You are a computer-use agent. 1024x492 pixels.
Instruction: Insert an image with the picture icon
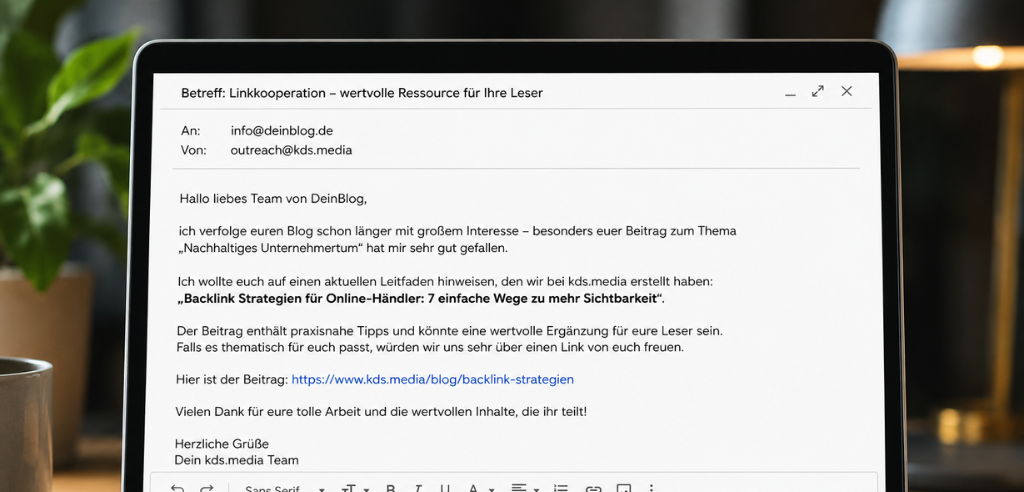[624, 489]
